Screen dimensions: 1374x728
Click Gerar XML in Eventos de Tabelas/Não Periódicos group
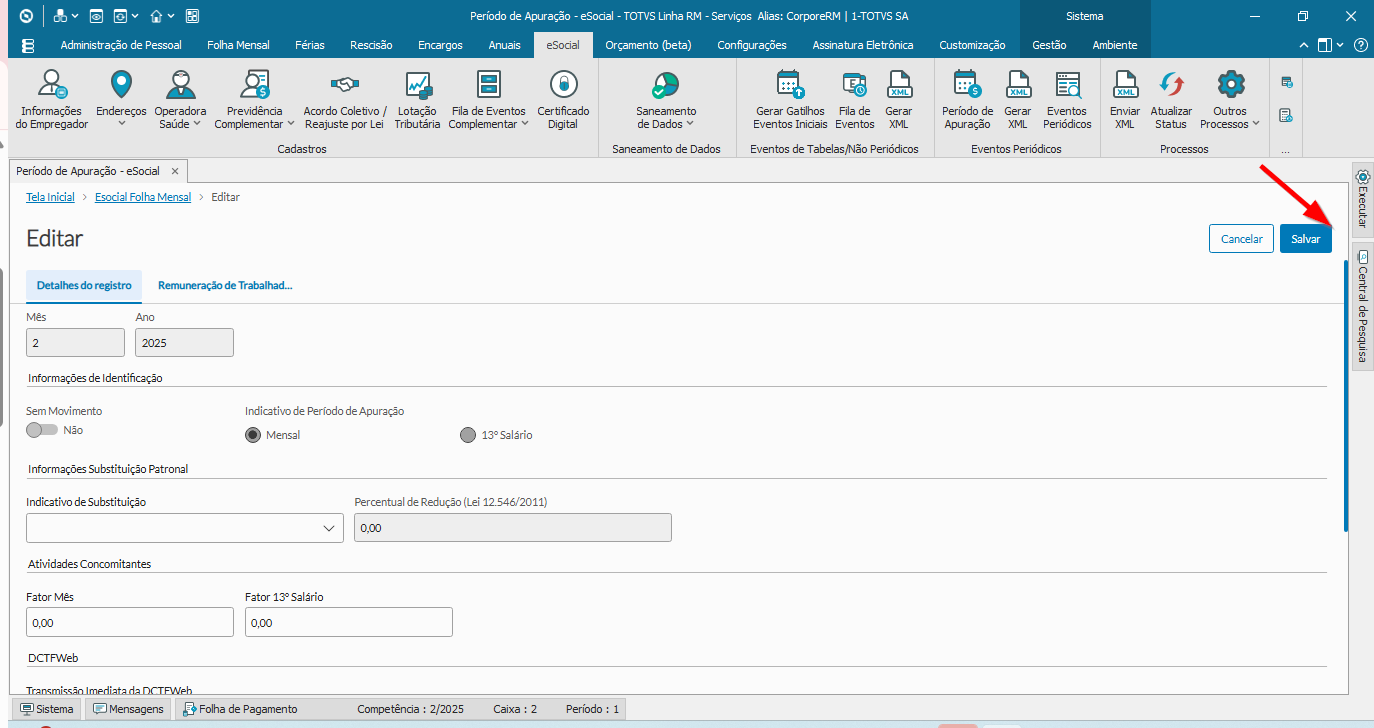[899, 100]
